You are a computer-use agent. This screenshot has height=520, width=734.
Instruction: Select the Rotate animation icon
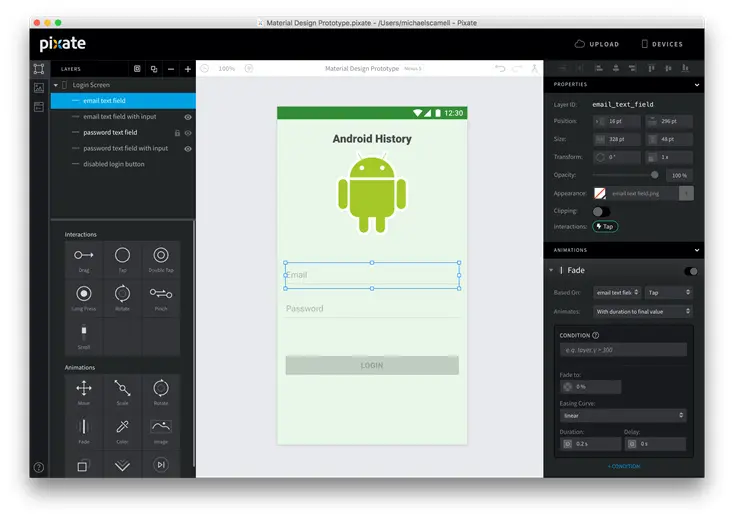tap(161, 388)
